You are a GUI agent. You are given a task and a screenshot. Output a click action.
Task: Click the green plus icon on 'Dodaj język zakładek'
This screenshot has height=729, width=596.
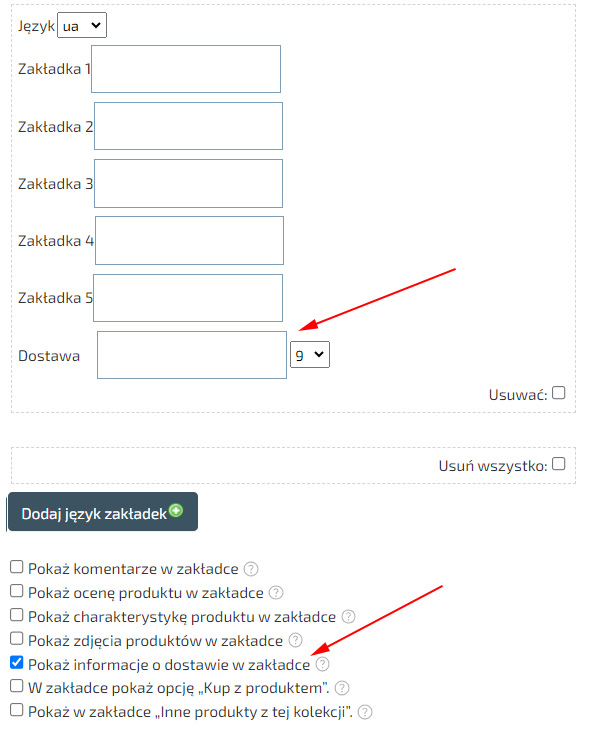[x=176, y=510]
